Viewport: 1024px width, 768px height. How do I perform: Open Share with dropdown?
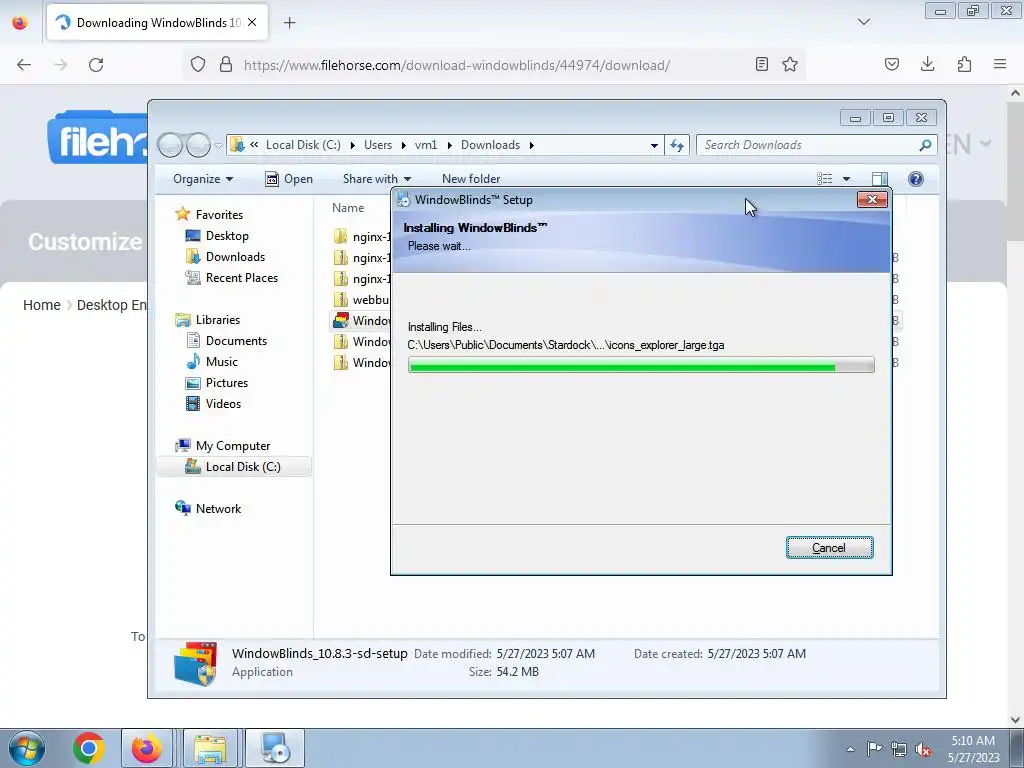[x=377, y=179]
